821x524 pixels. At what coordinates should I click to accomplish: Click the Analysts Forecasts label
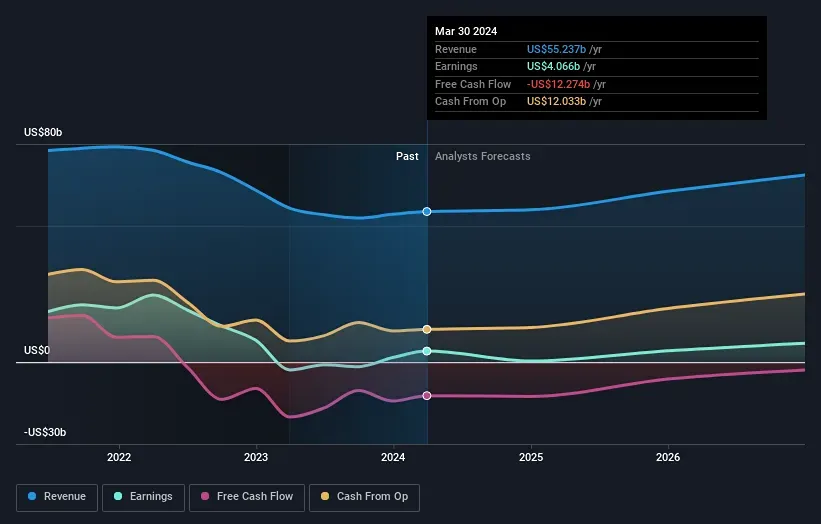click(x=482, y=156)
